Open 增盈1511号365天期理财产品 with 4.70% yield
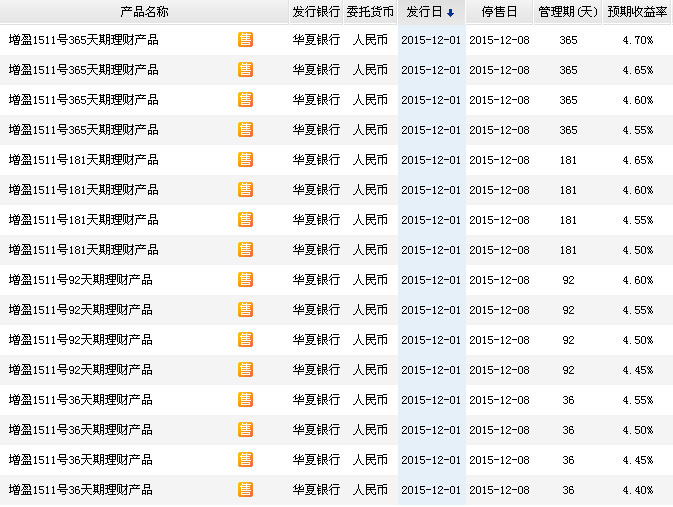This screenshot has width=673, height=507. pos(84,40)
